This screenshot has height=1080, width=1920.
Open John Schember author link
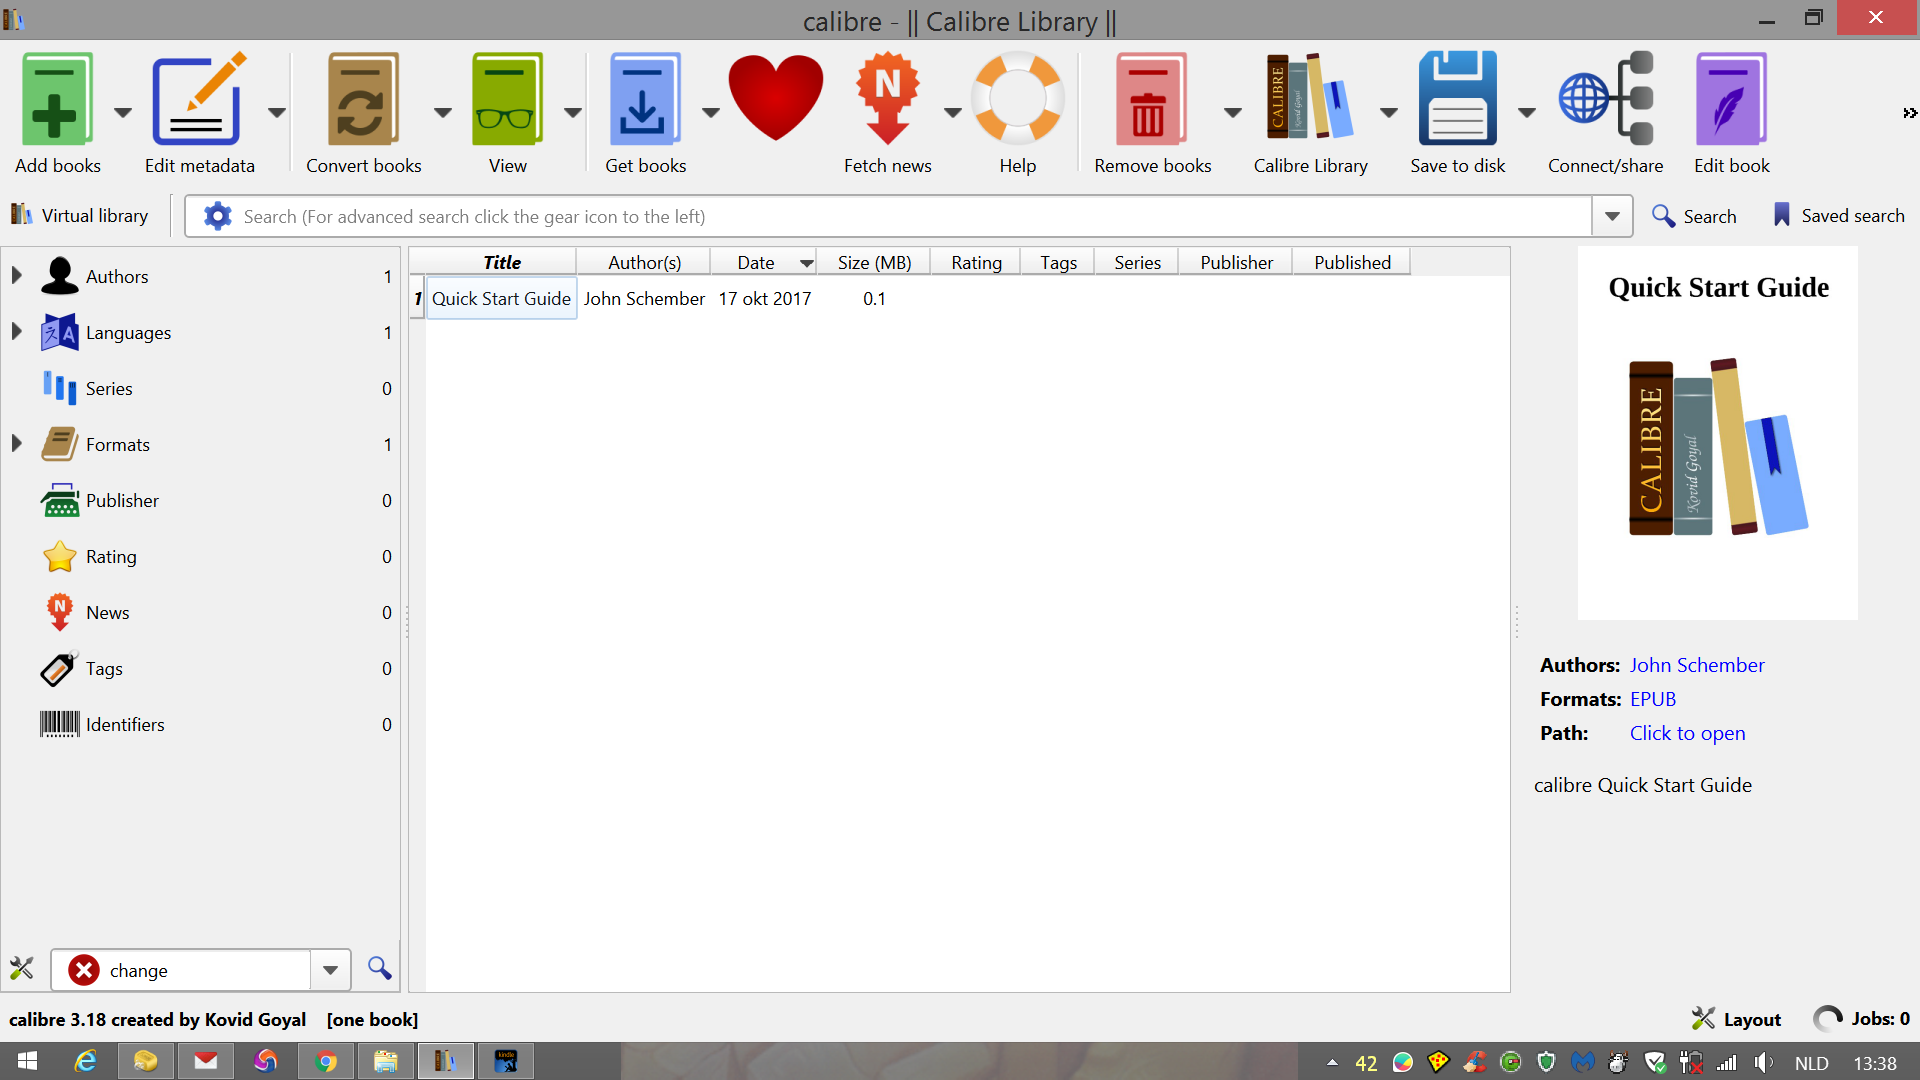(1696, 665)
